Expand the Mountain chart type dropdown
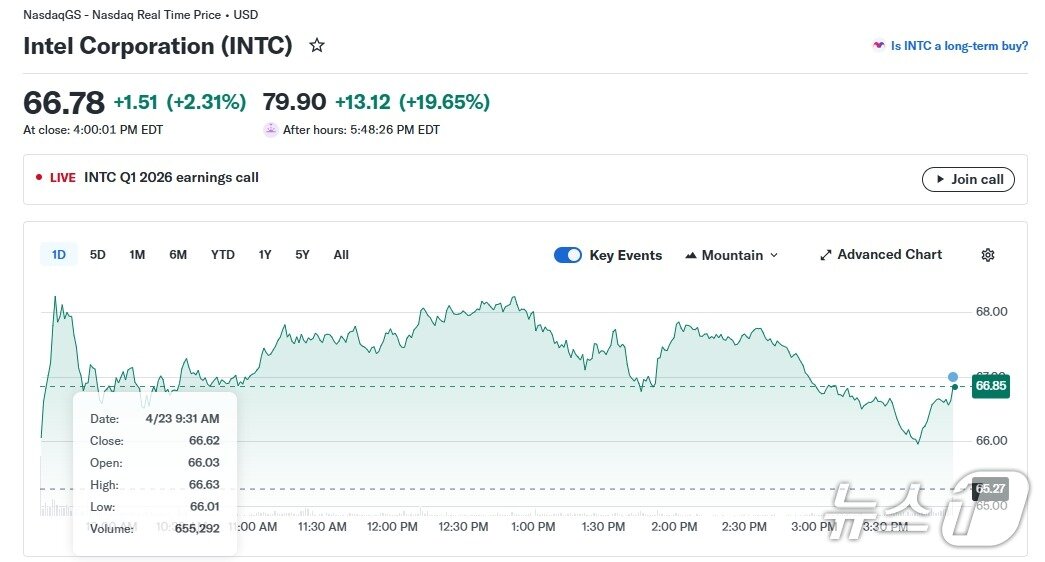This screenshot has width=1045, height=562. [732, 255]
